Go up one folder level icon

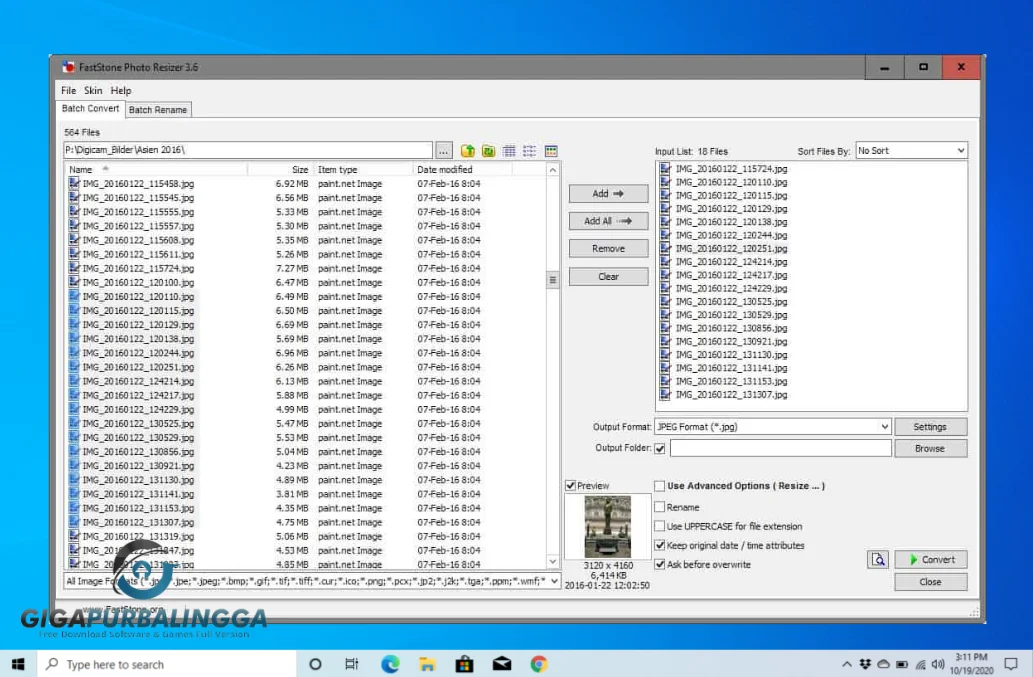[467, 150]
